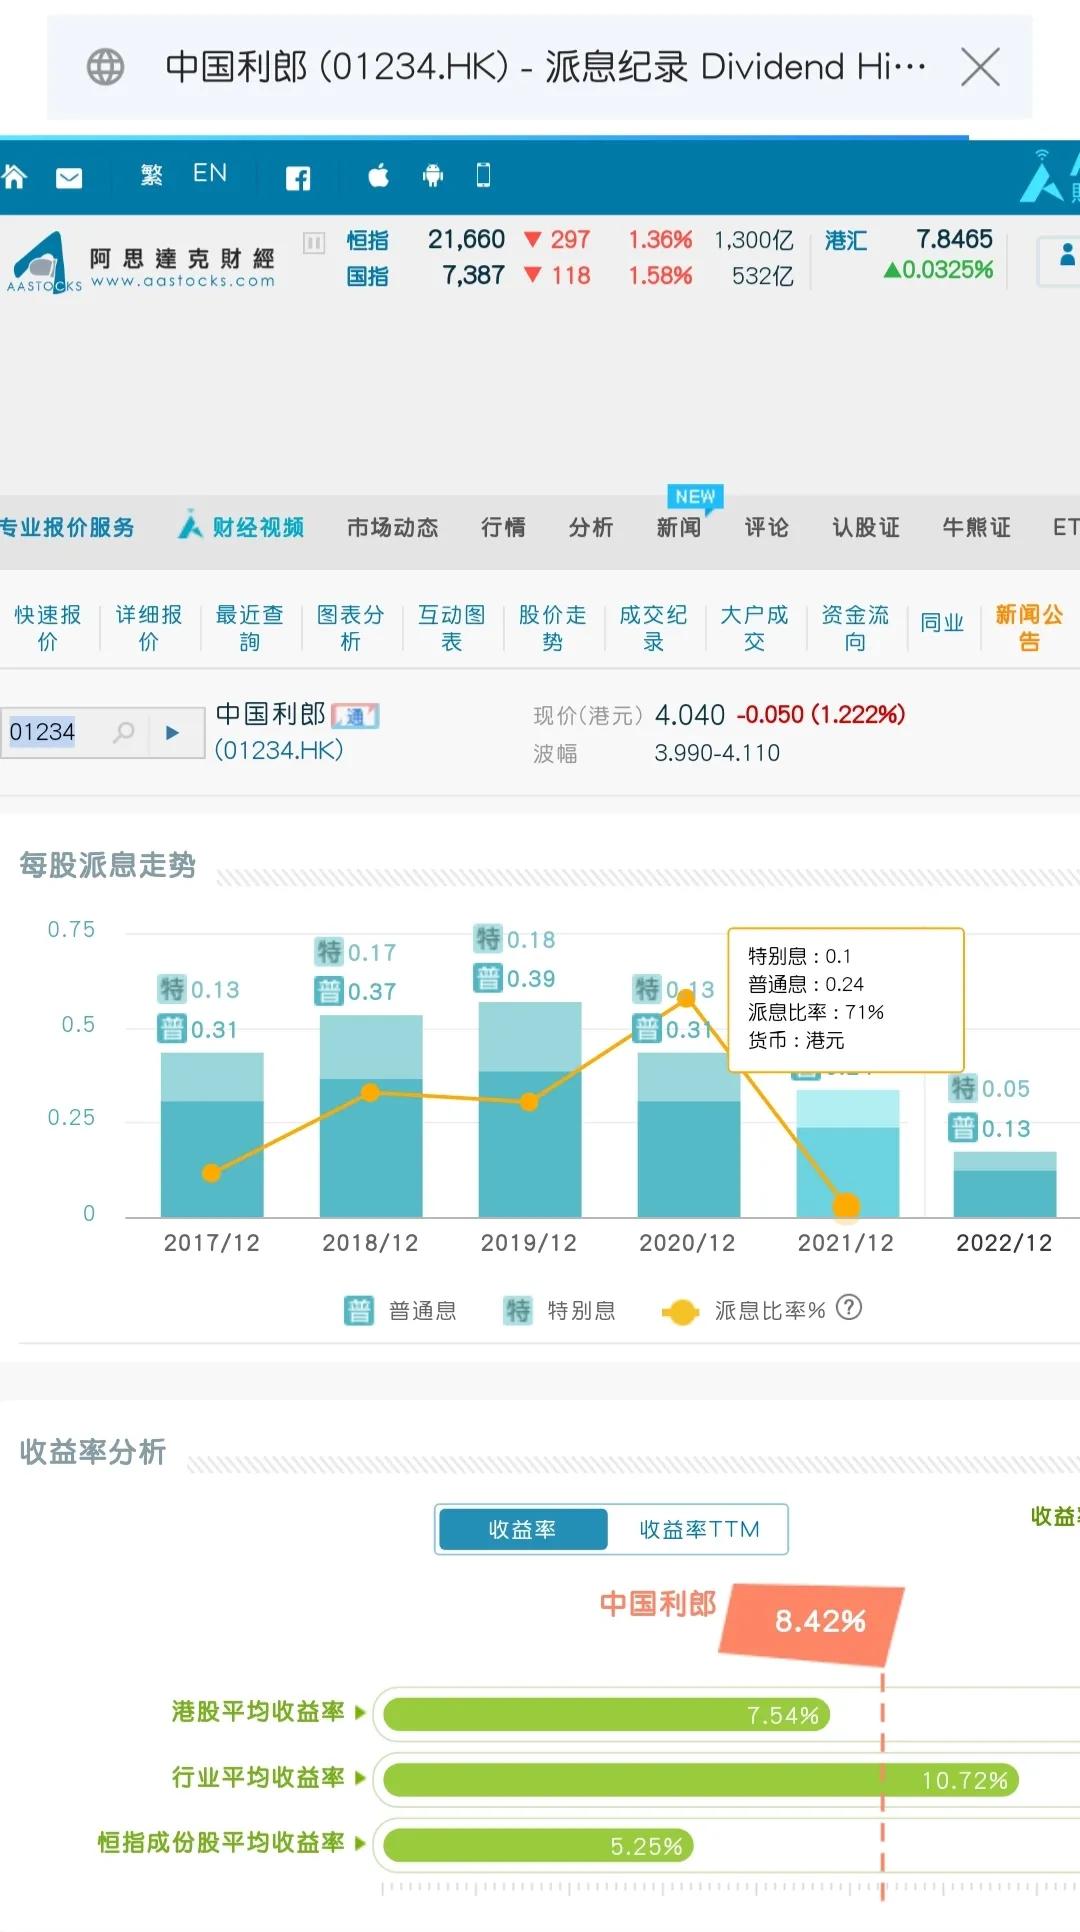Viewport: 1080px width, 1932px height.
Task: Open 评论 menu item
Action: tap(767, 528)
